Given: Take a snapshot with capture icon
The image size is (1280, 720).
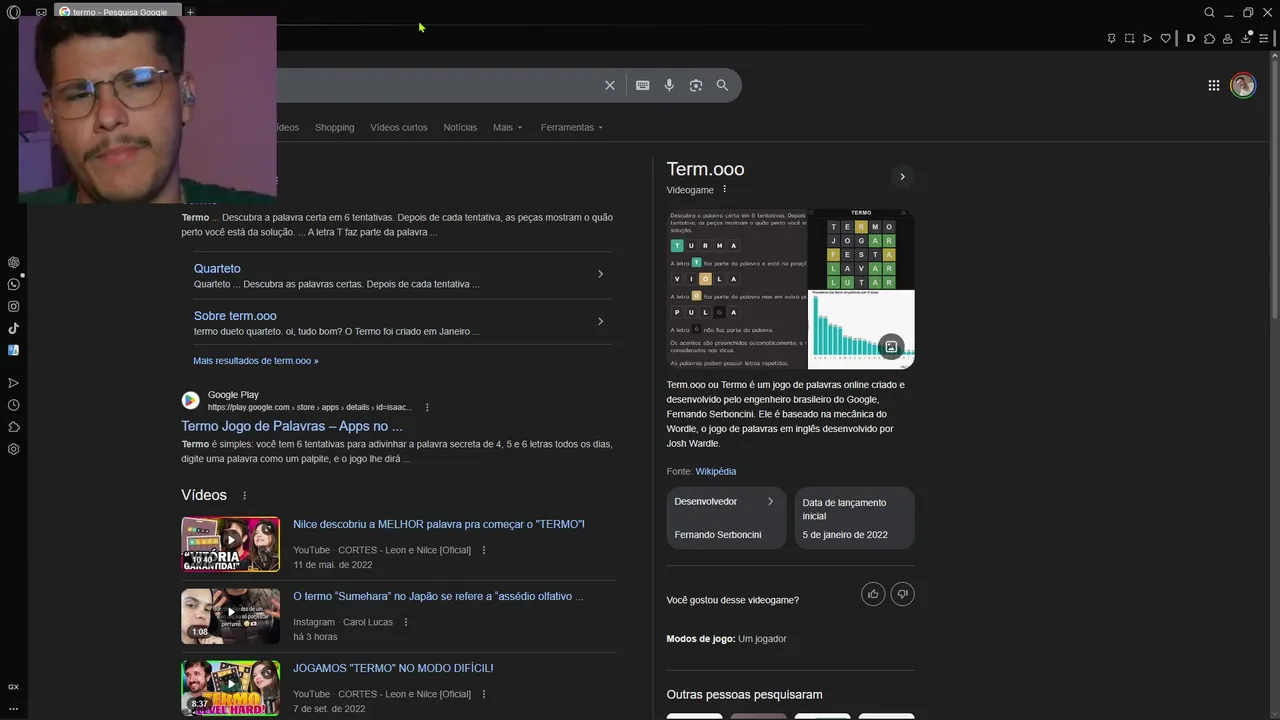Looking at the screenshot, I should [x=1129, y=38].
